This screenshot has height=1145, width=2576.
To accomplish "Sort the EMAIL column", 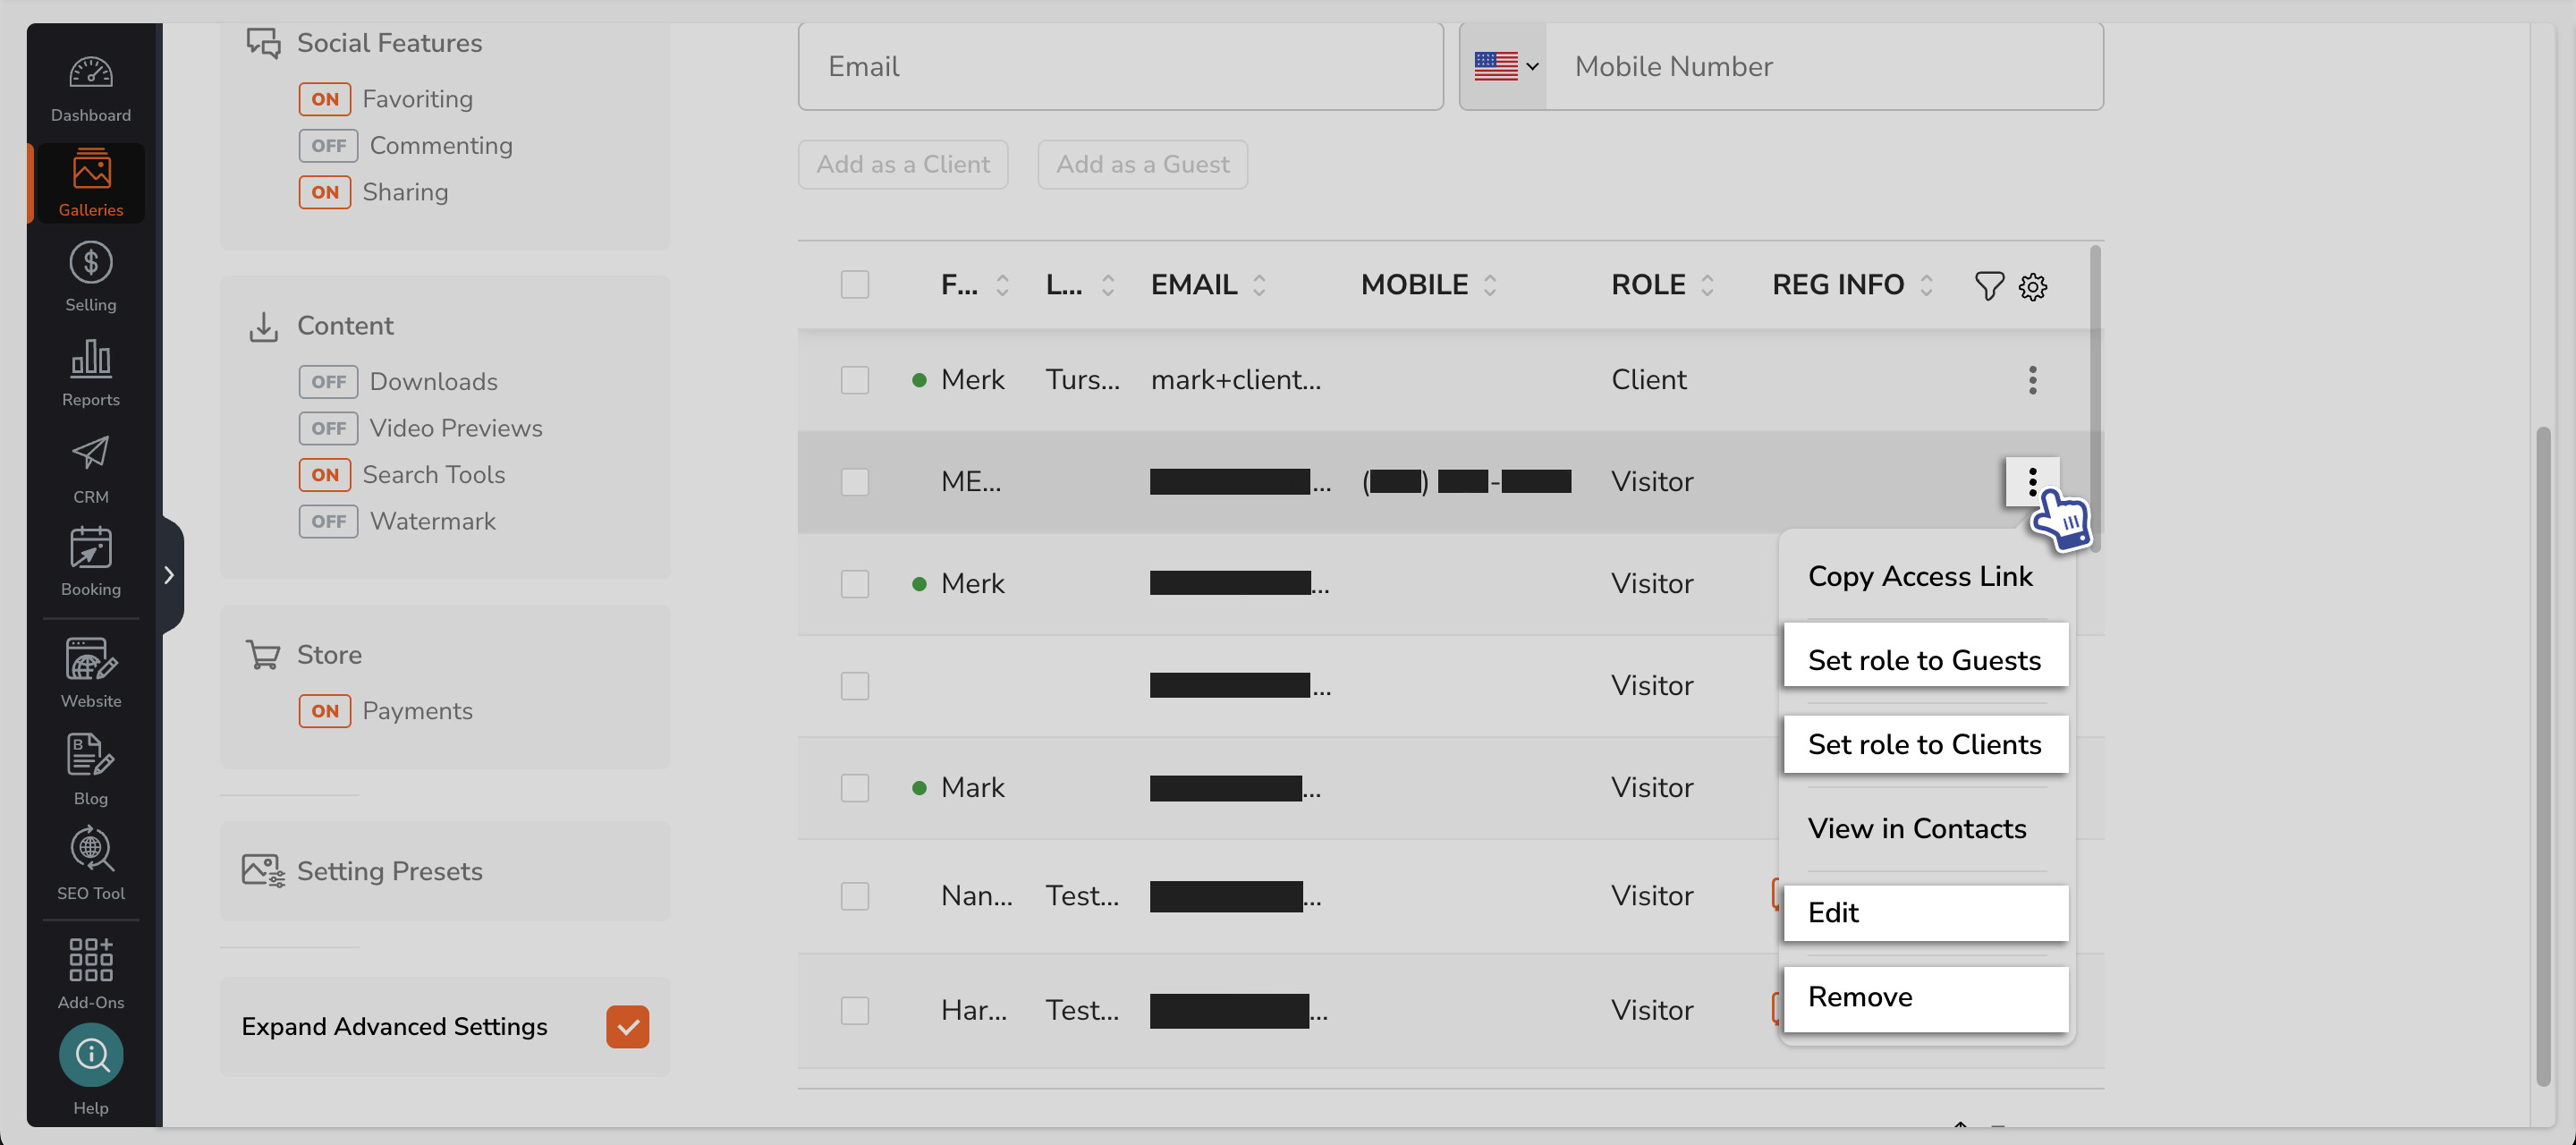I will 1259,285.
